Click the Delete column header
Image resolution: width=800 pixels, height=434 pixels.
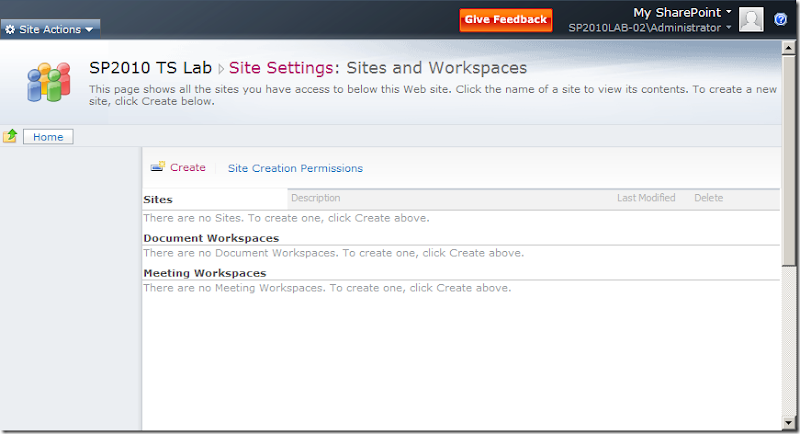(708, 198)
